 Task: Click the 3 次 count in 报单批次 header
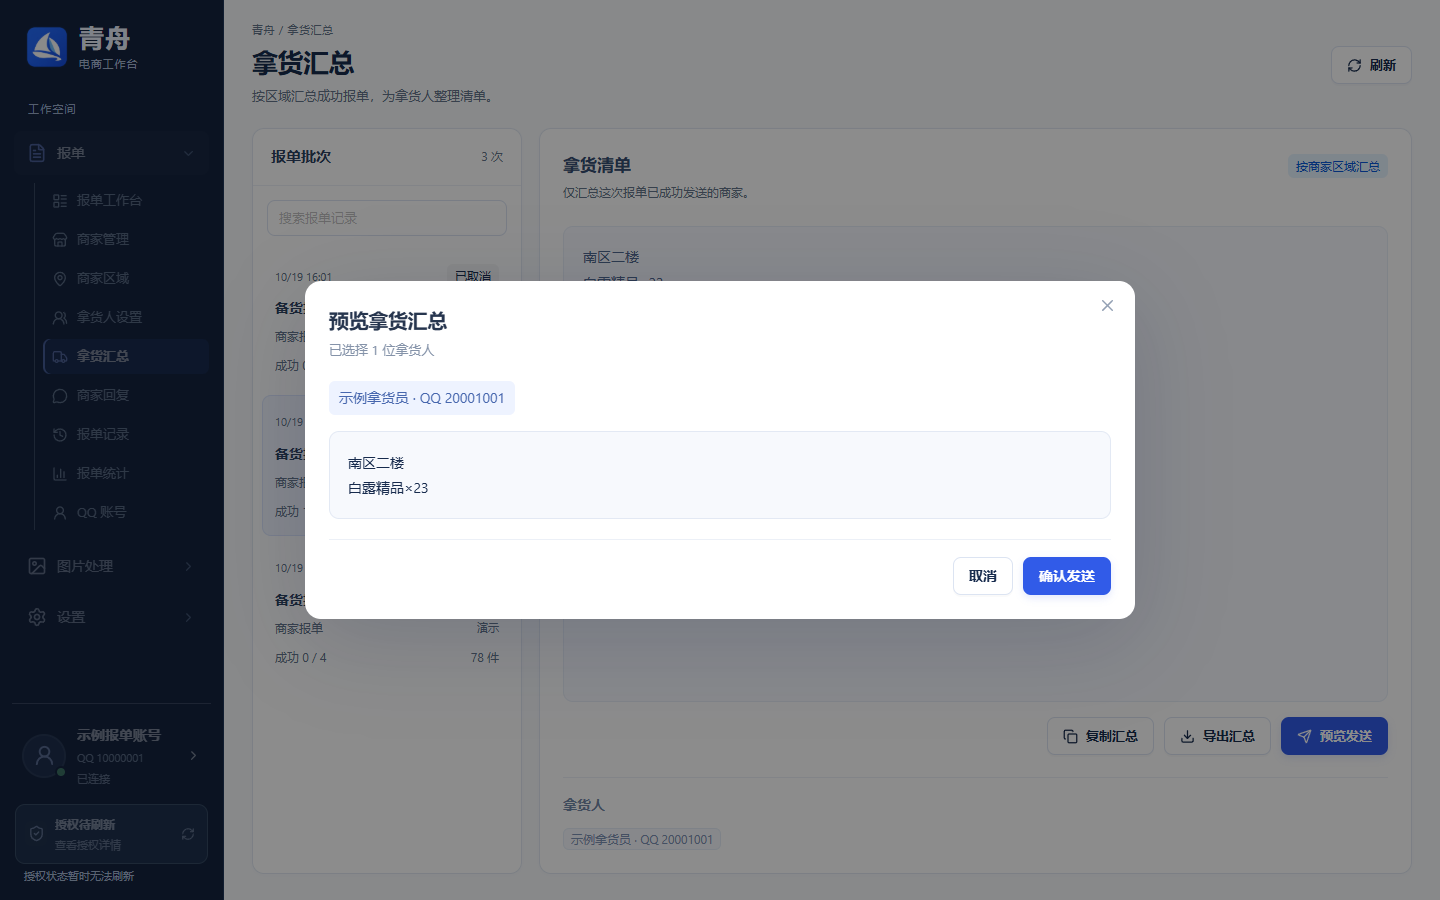(x=492, y=157)
